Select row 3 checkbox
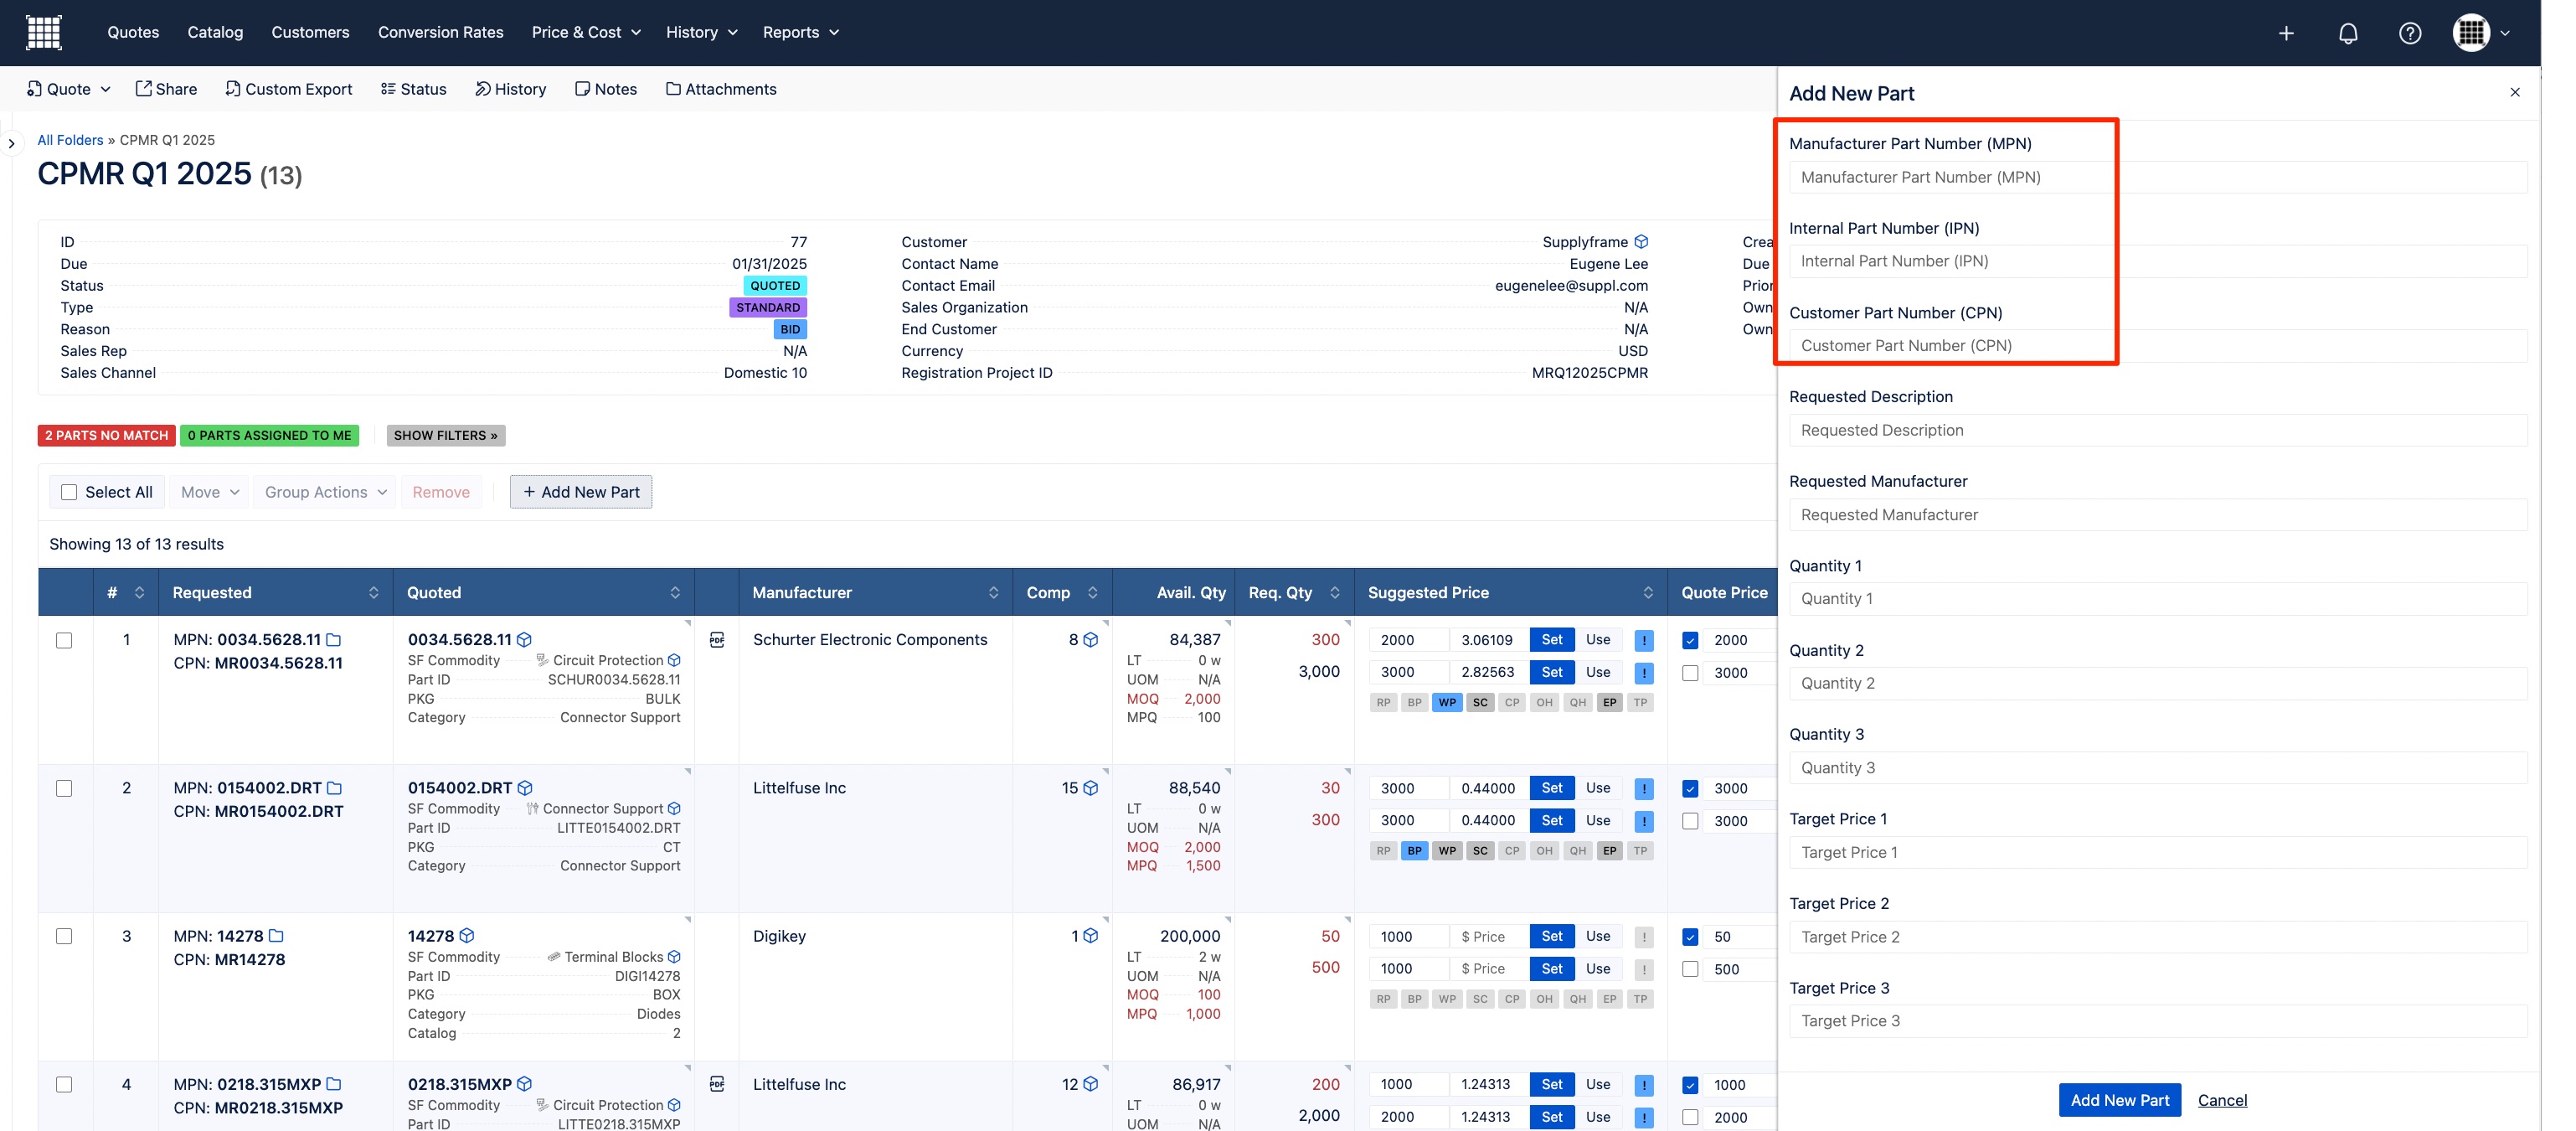Image resolution: width=2576 pixels, height=1131 pixels. 64,936
